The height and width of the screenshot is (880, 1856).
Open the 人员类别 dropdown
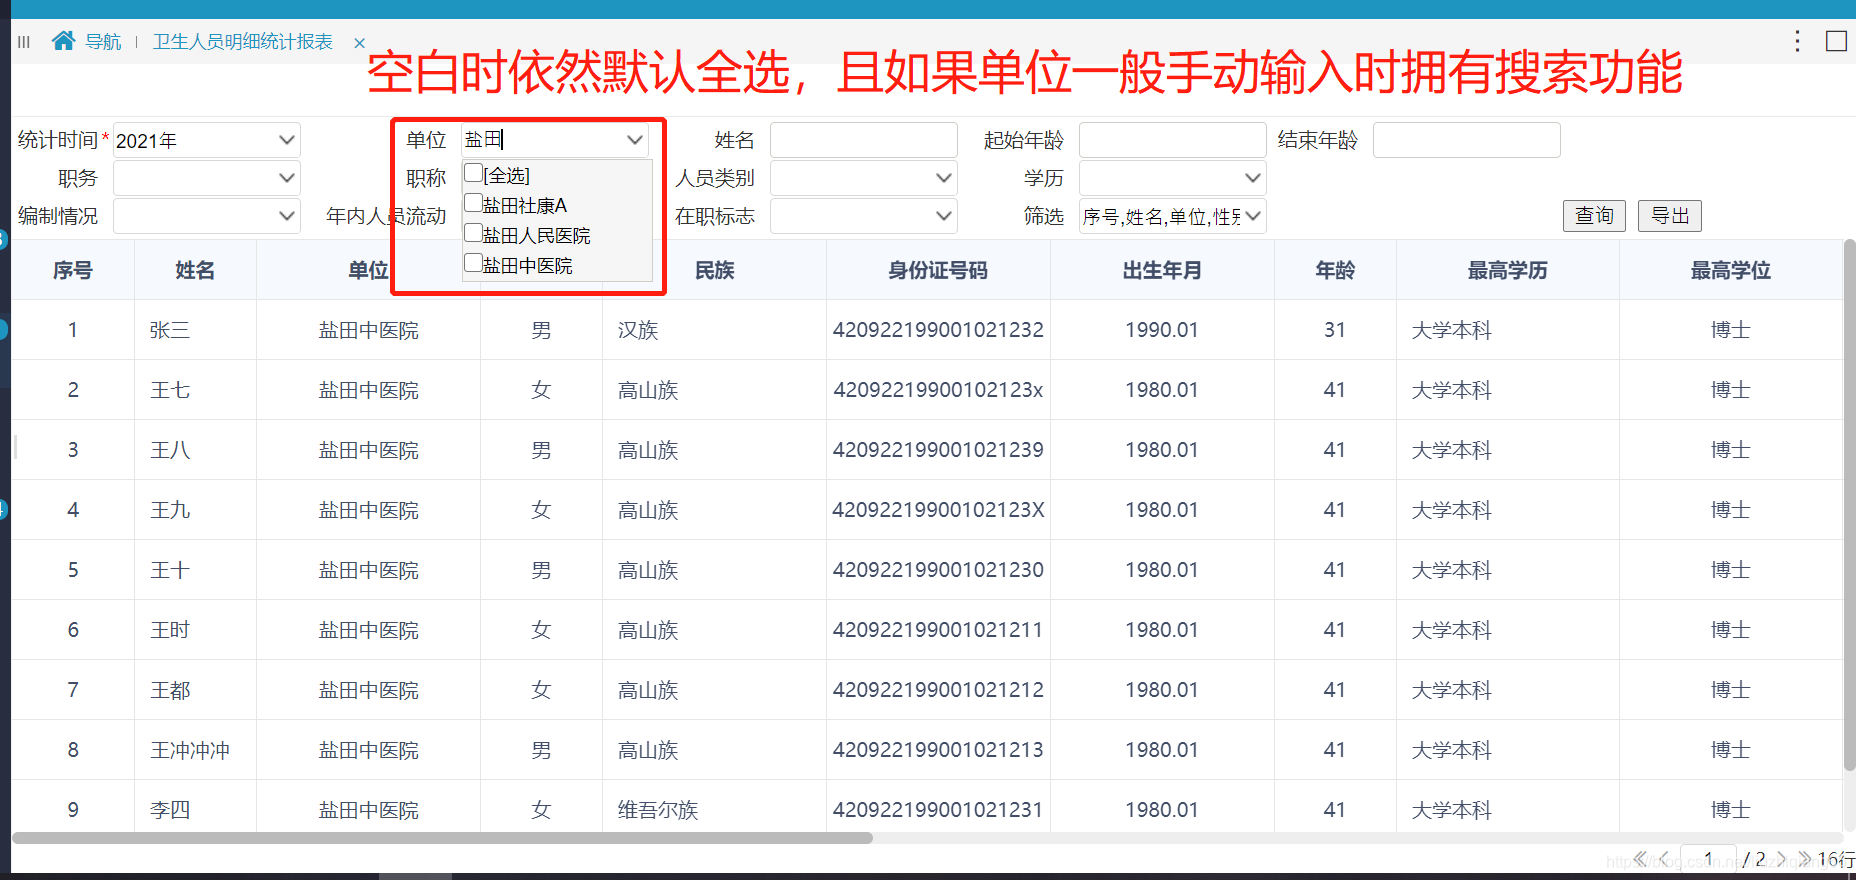(x=863, y=178)
